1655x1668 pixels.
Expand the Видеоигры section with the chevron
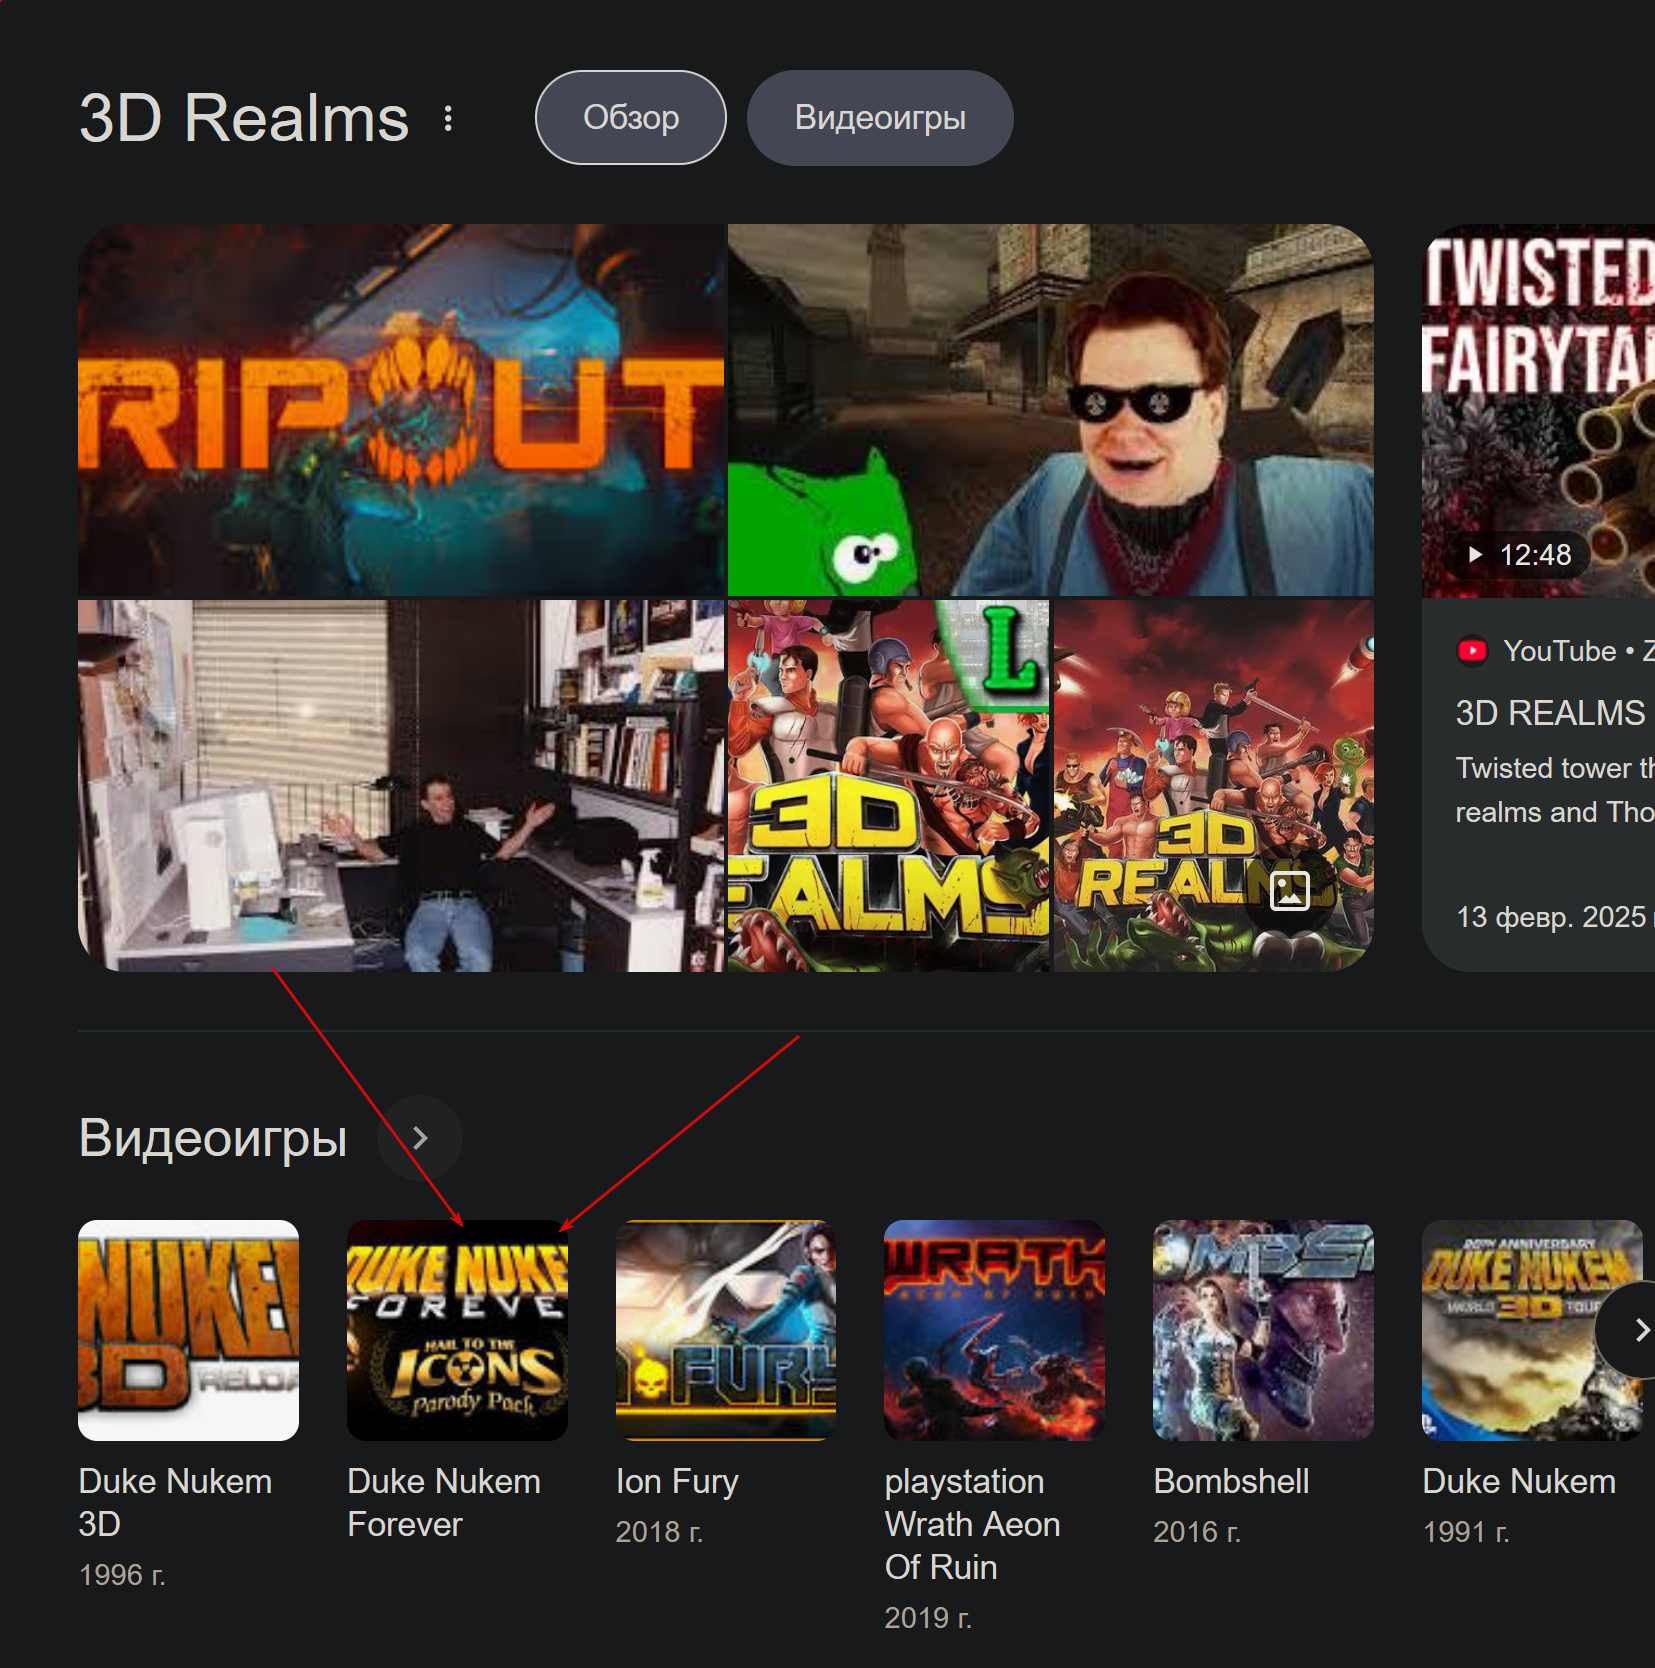[x=420, y=1138]
